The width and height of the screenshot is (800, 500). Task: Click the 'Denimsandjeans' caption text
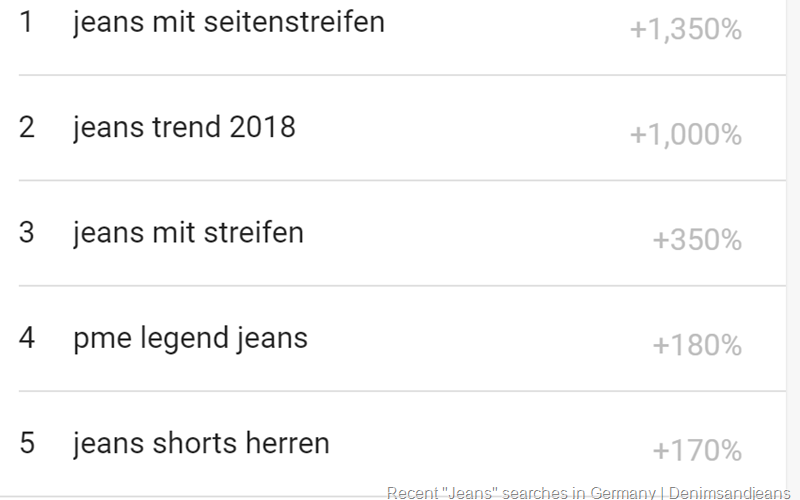tap(729, 493)
